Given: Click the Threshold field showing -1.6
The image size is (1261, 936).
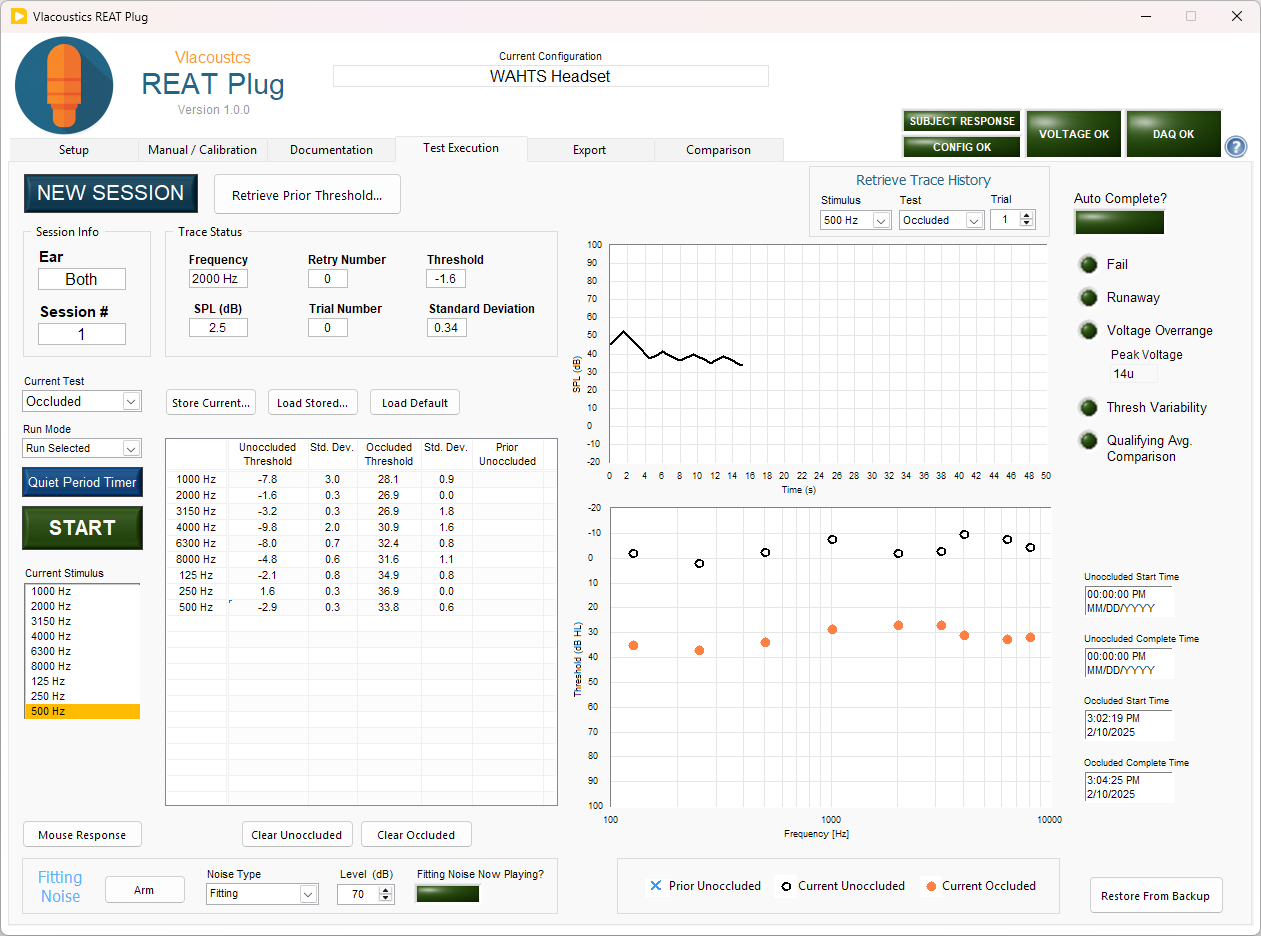Looking at the screenshot, I should click(447, 279).
